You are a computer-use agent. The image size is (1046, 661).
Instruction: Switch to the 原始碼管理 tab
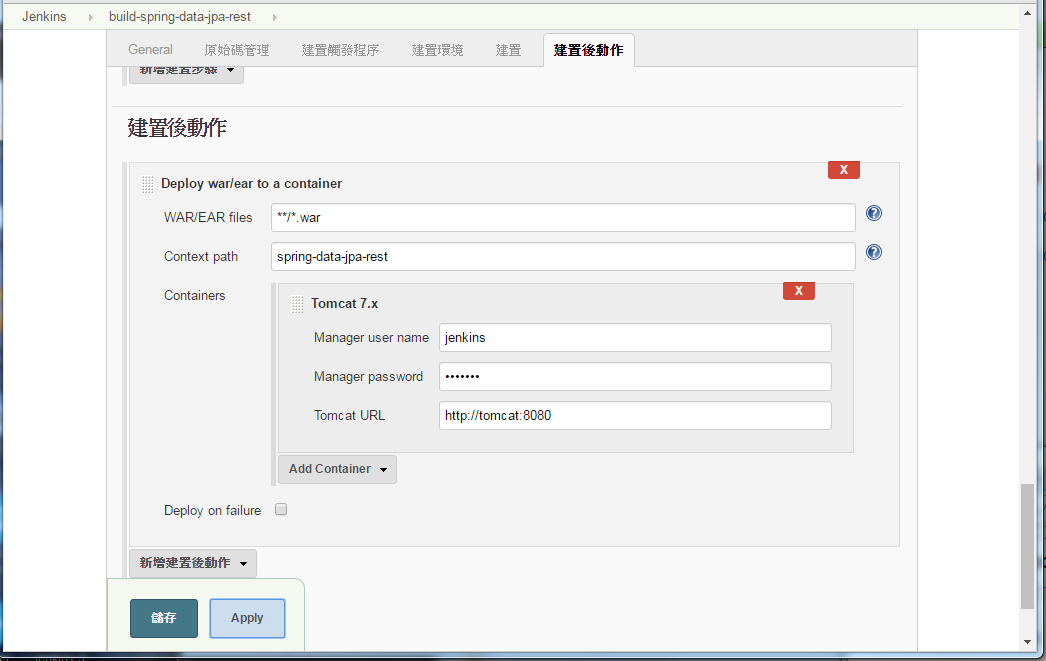(237, 50)
